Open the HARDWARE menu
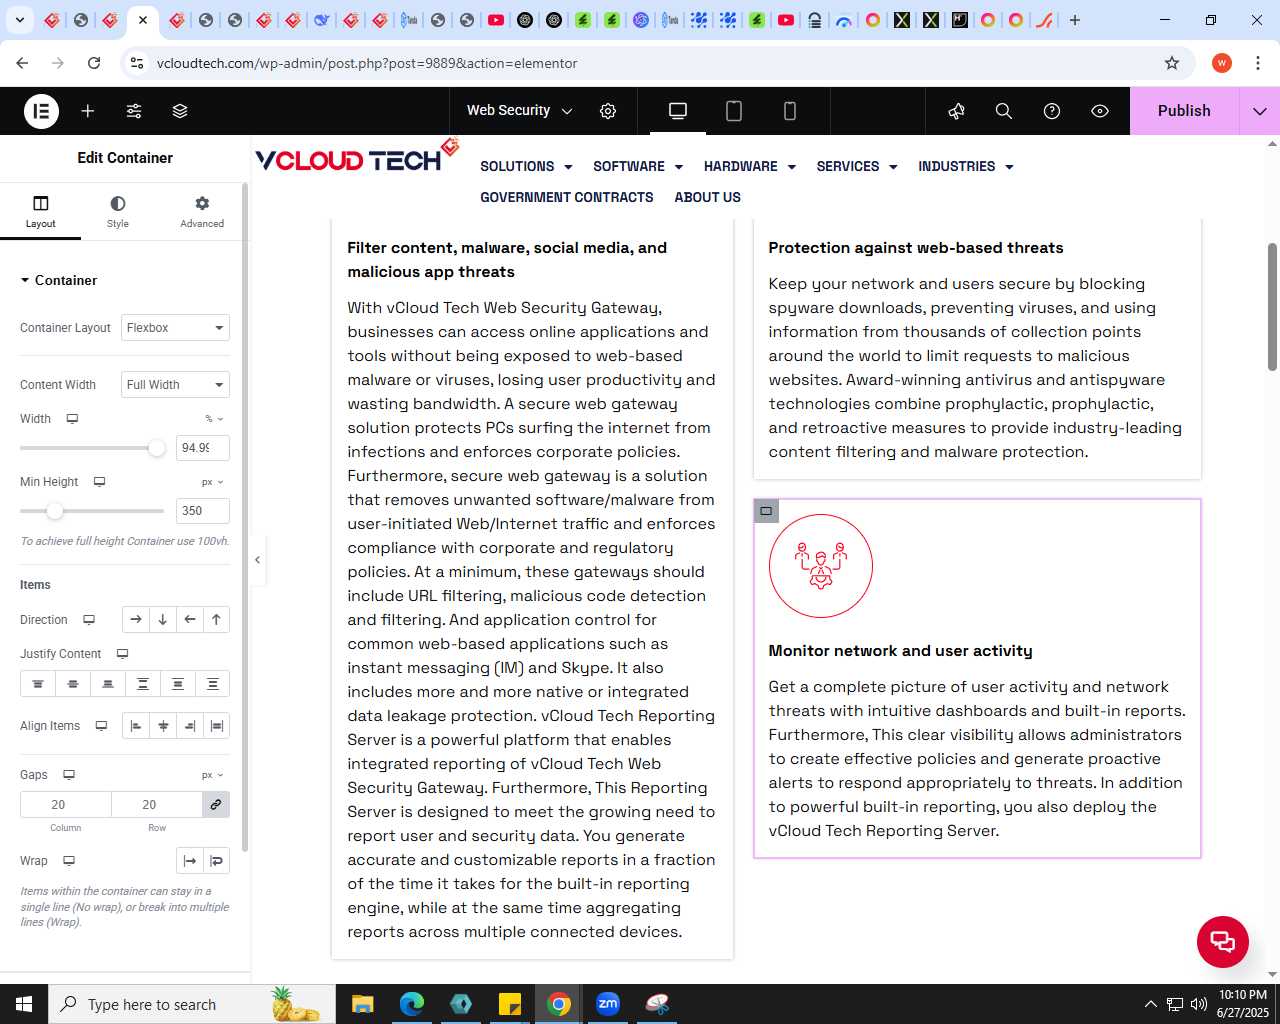This screenshot has width=1280, height=1024. [750, 167]
